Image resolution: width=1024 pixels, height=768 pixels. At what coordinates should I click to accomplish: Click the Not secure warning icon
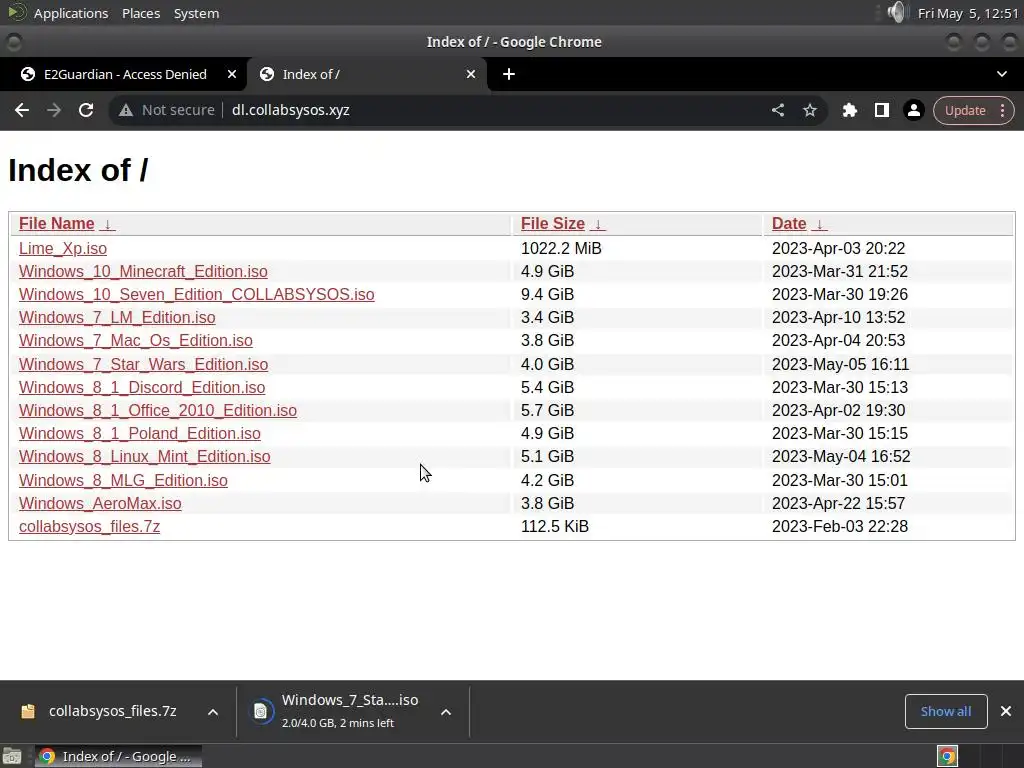[126, 110]
